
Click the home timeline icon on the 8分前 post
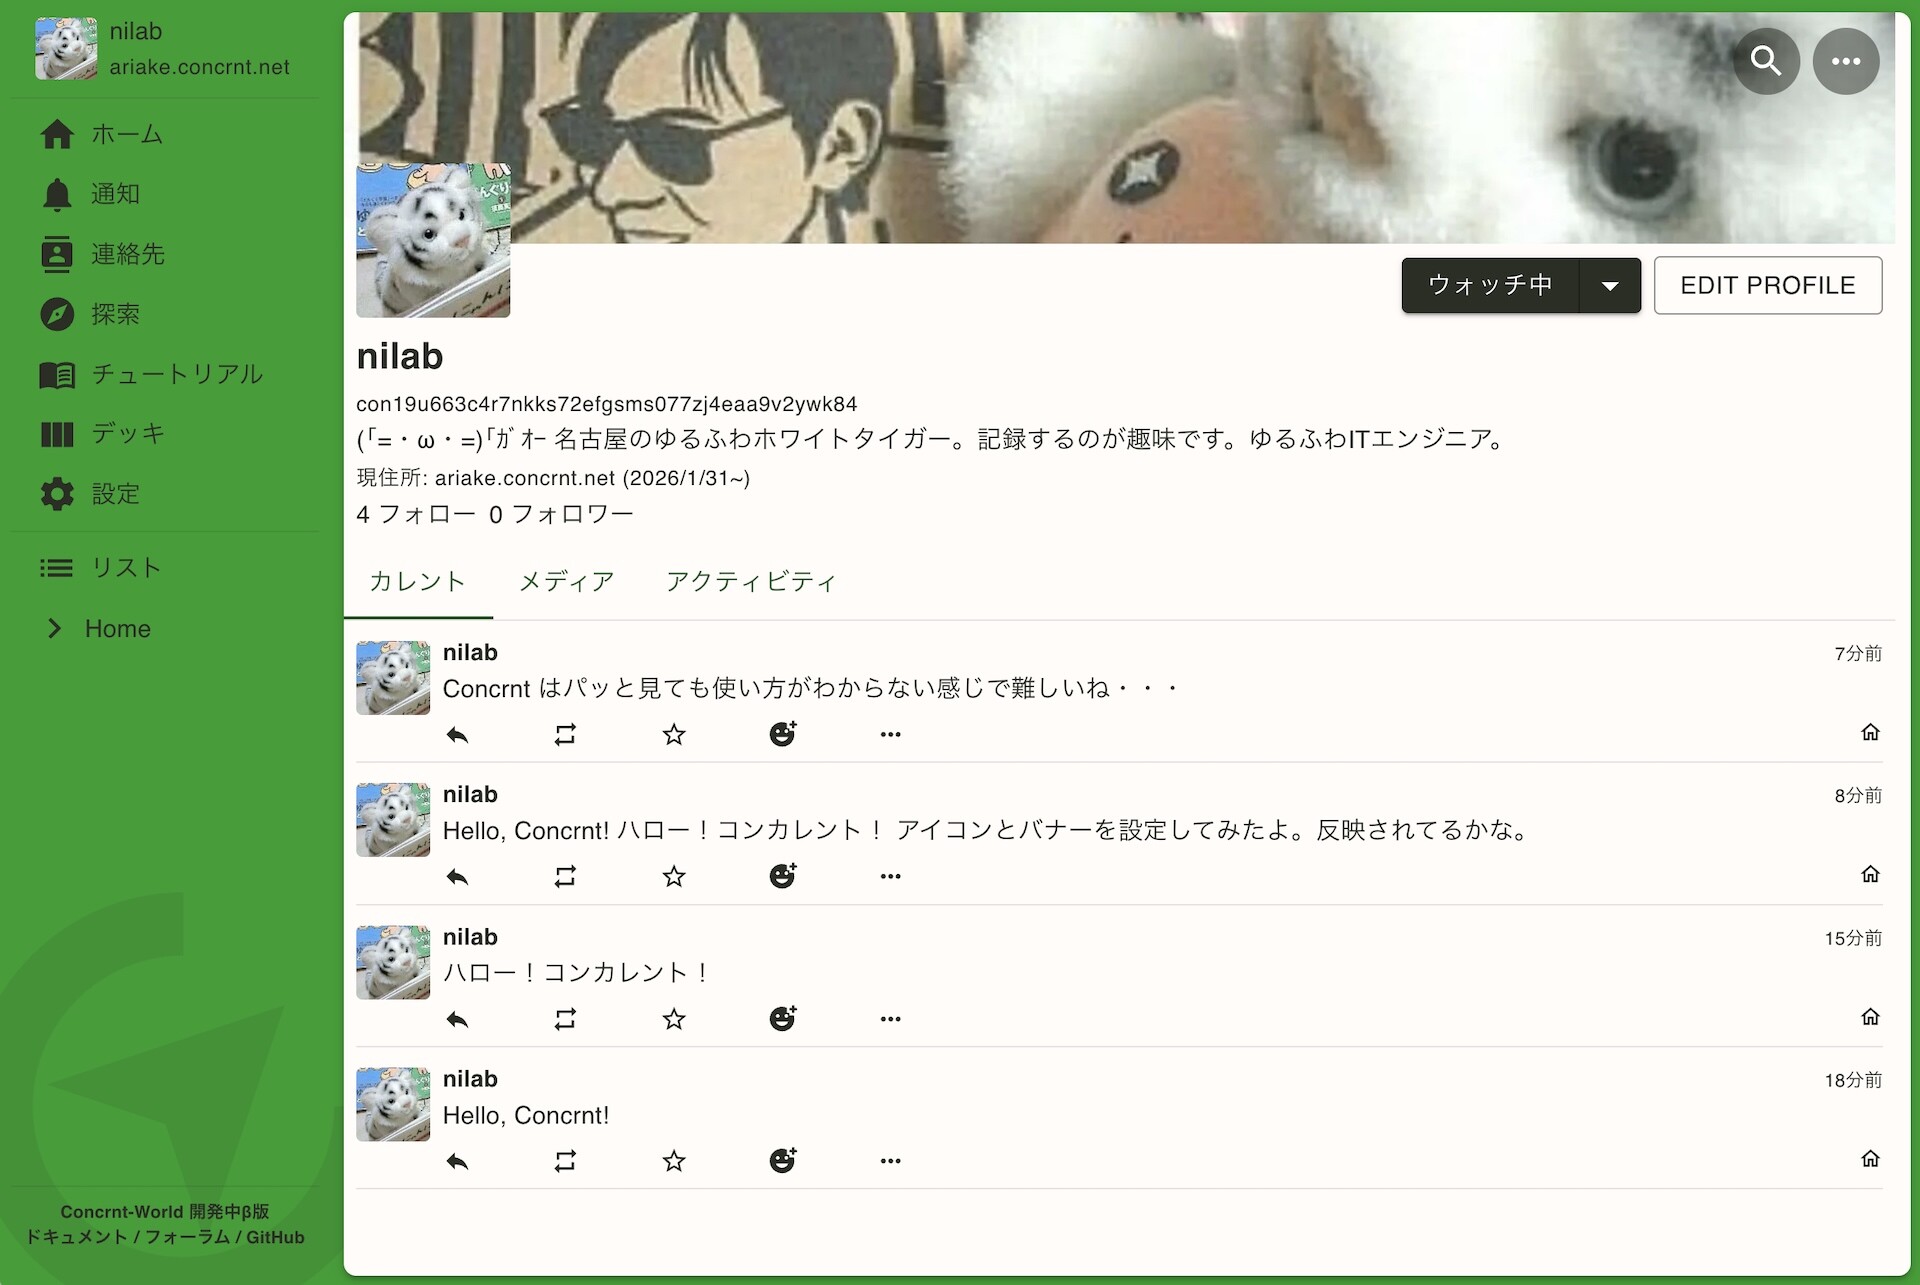click(x=1870, y=874)
